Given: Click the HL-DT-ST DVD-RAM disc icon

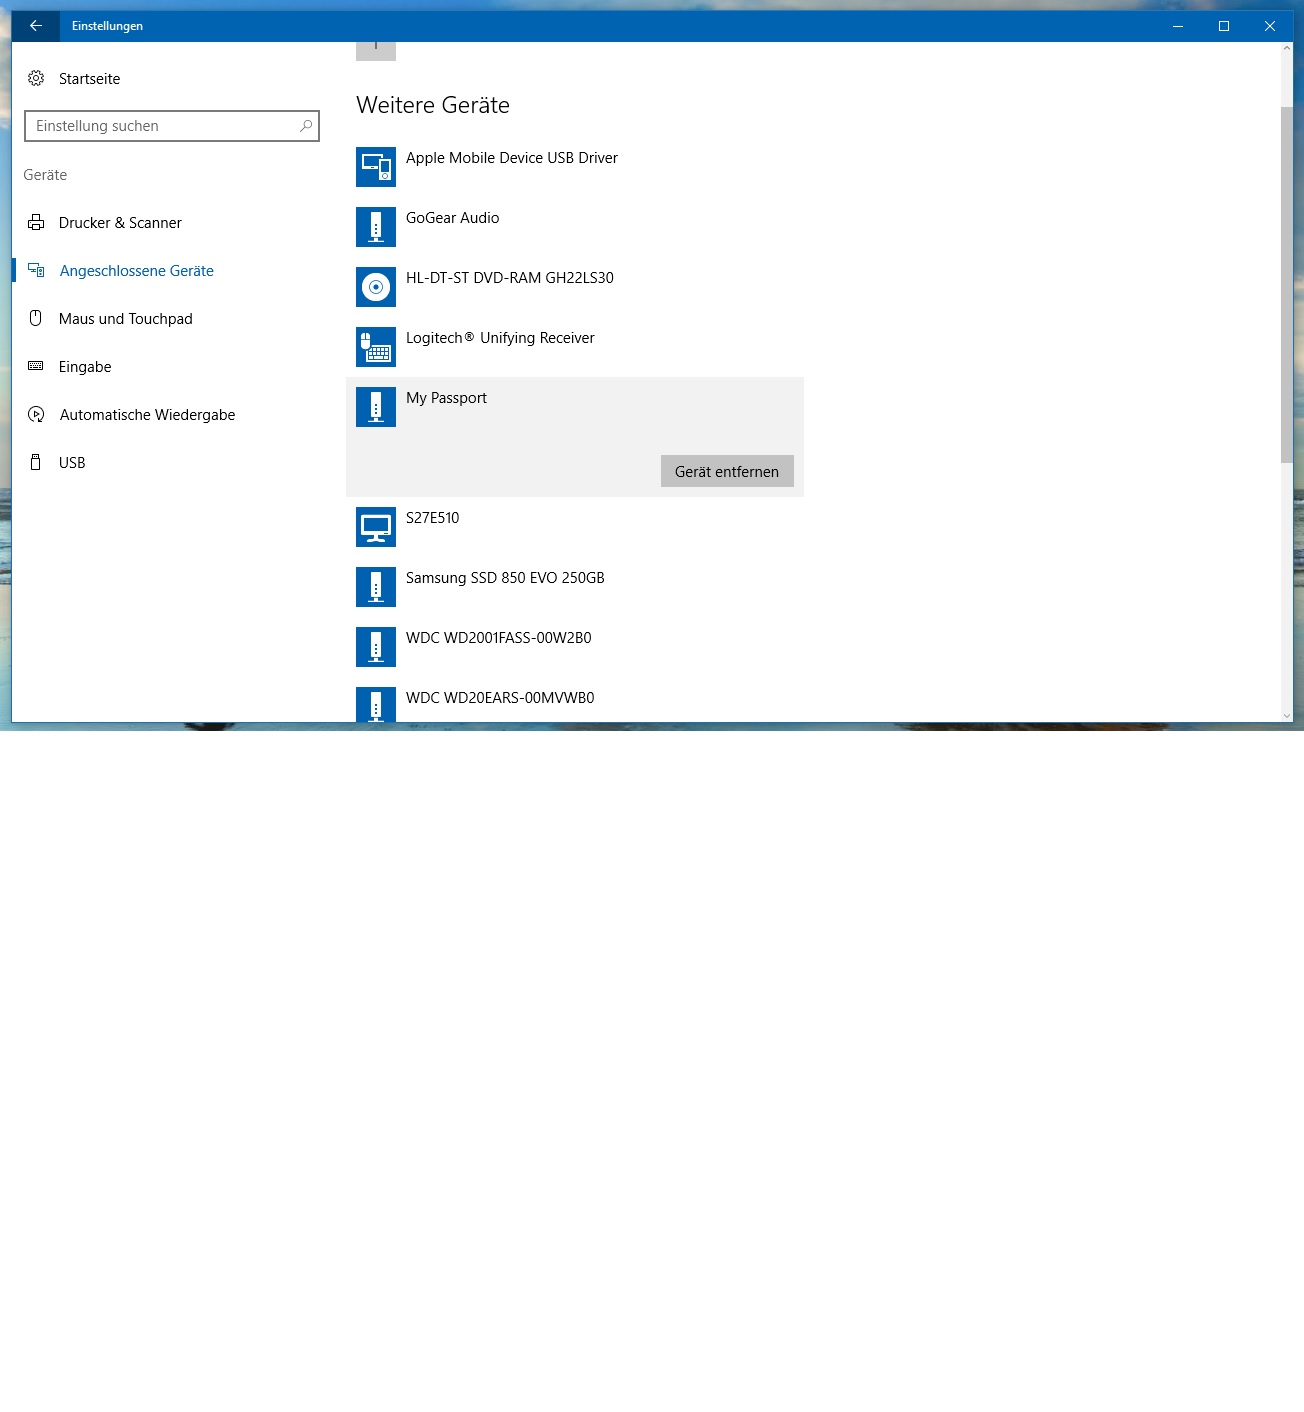Looking at the screenshot, I should pyautogui.click(x=376, y=287).
